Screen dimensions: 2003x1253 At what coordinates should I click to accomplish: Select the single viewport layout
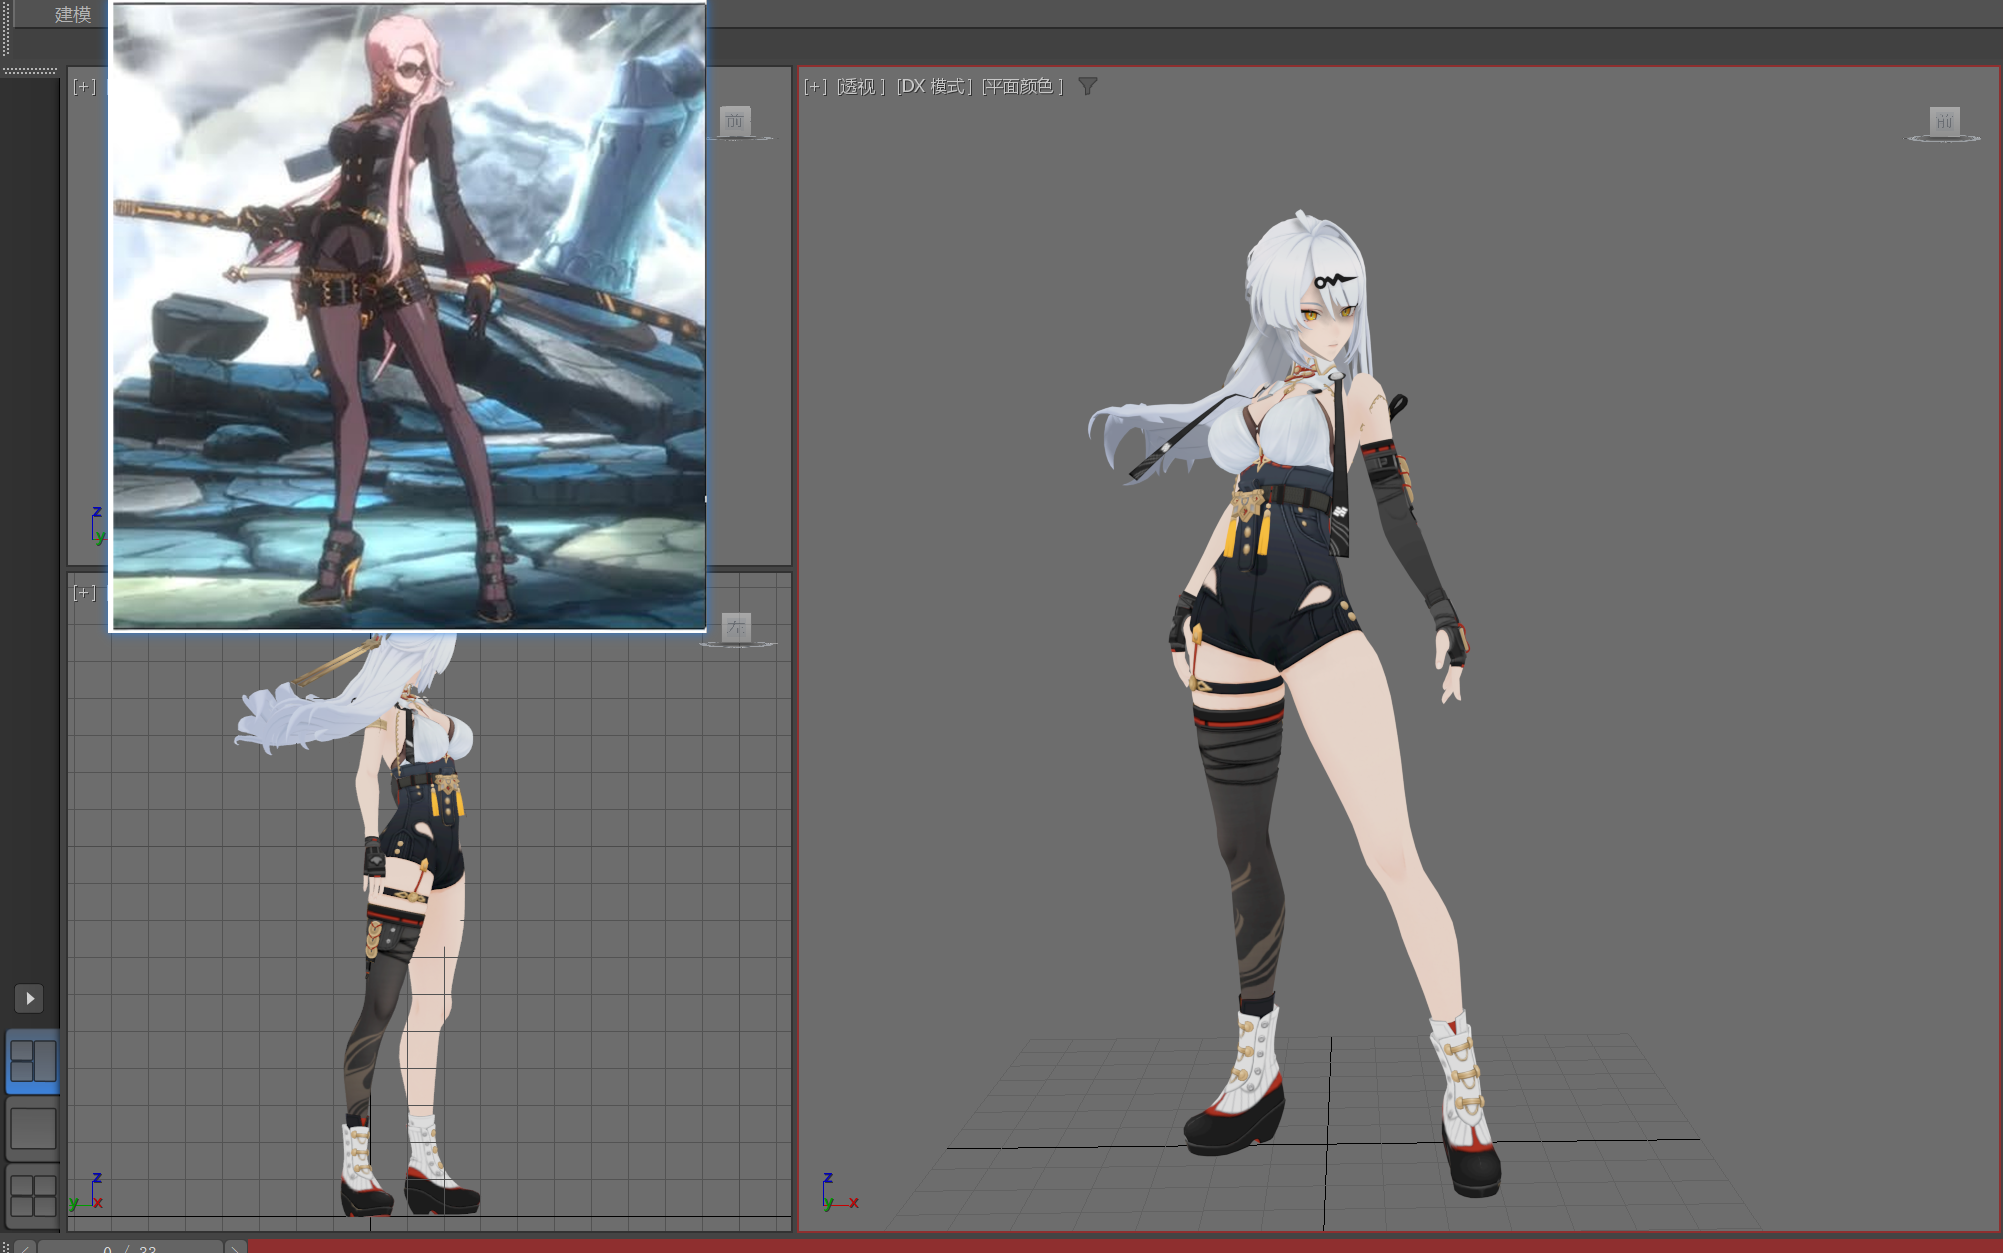click(x=33, y=1128)
